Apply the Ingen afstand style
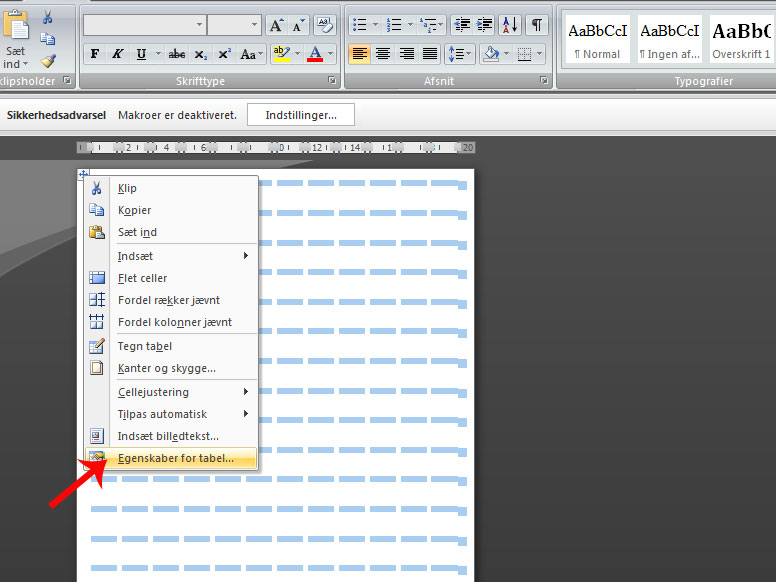Screen dimensions: 776x582 (x=670, y=40)
